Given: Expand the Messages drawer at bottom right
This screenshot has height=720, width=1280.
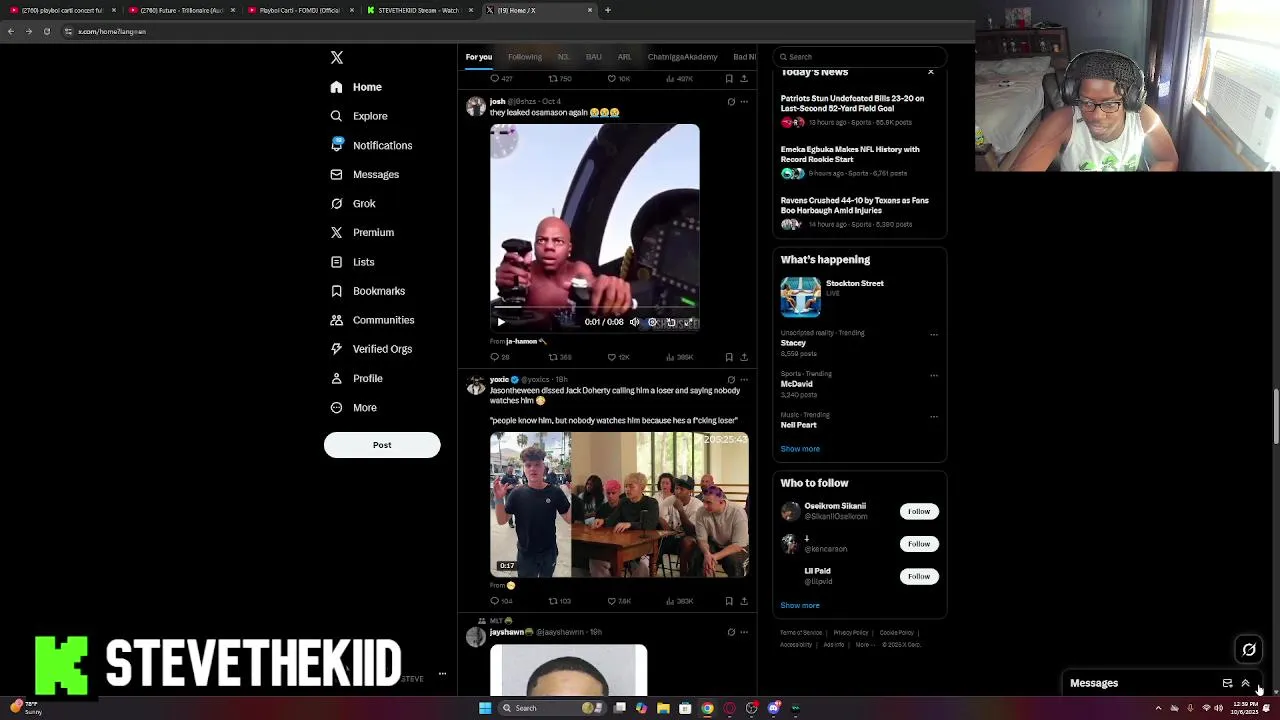Looking at the screenshot, I should (x=1246, y=683).
